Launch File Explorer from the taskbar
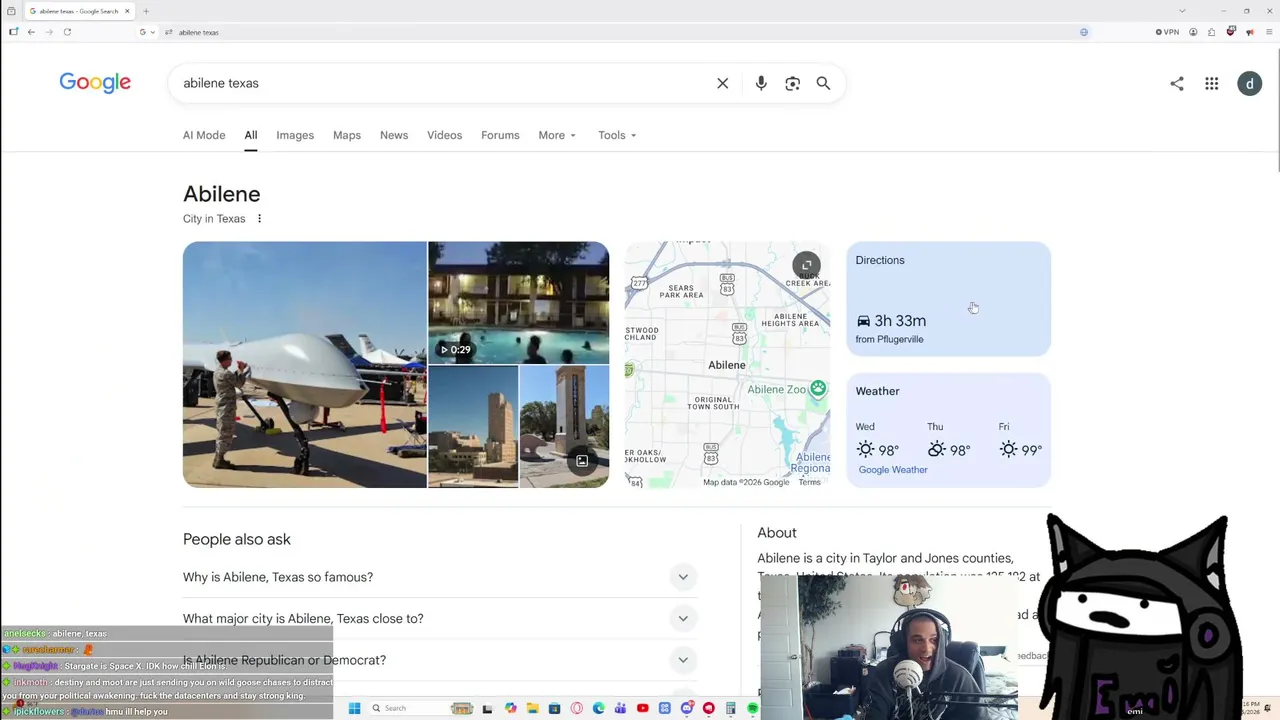The image size is (1280, 720). tap(532, 709)
